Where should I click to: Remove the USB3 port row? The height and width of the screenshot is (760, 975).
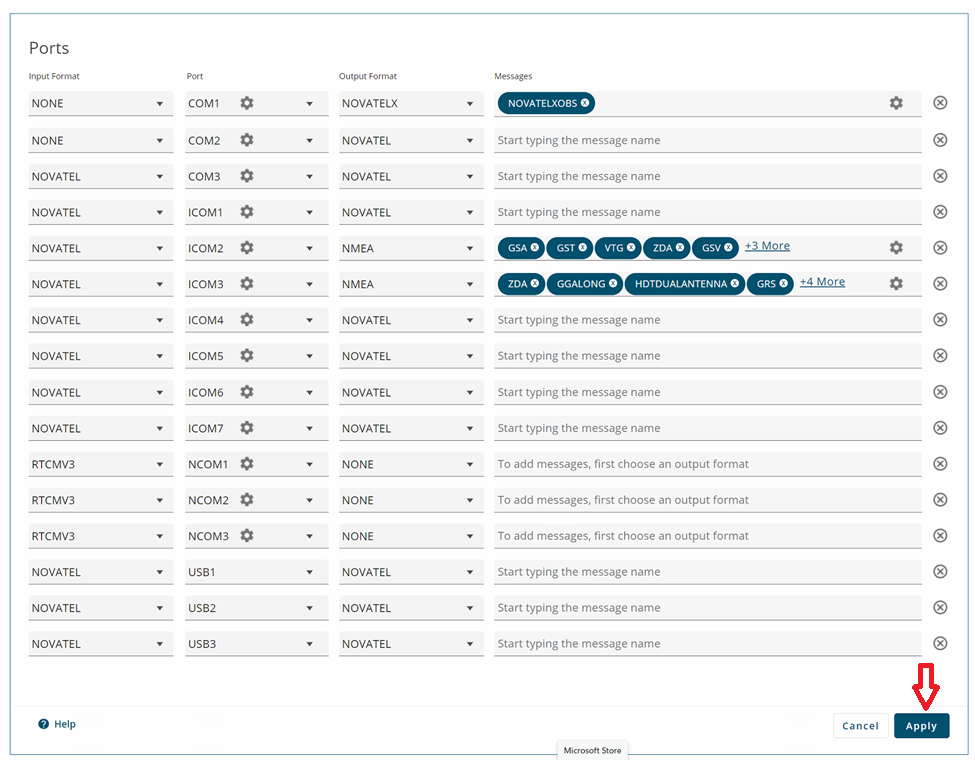(x=940, y=644)
